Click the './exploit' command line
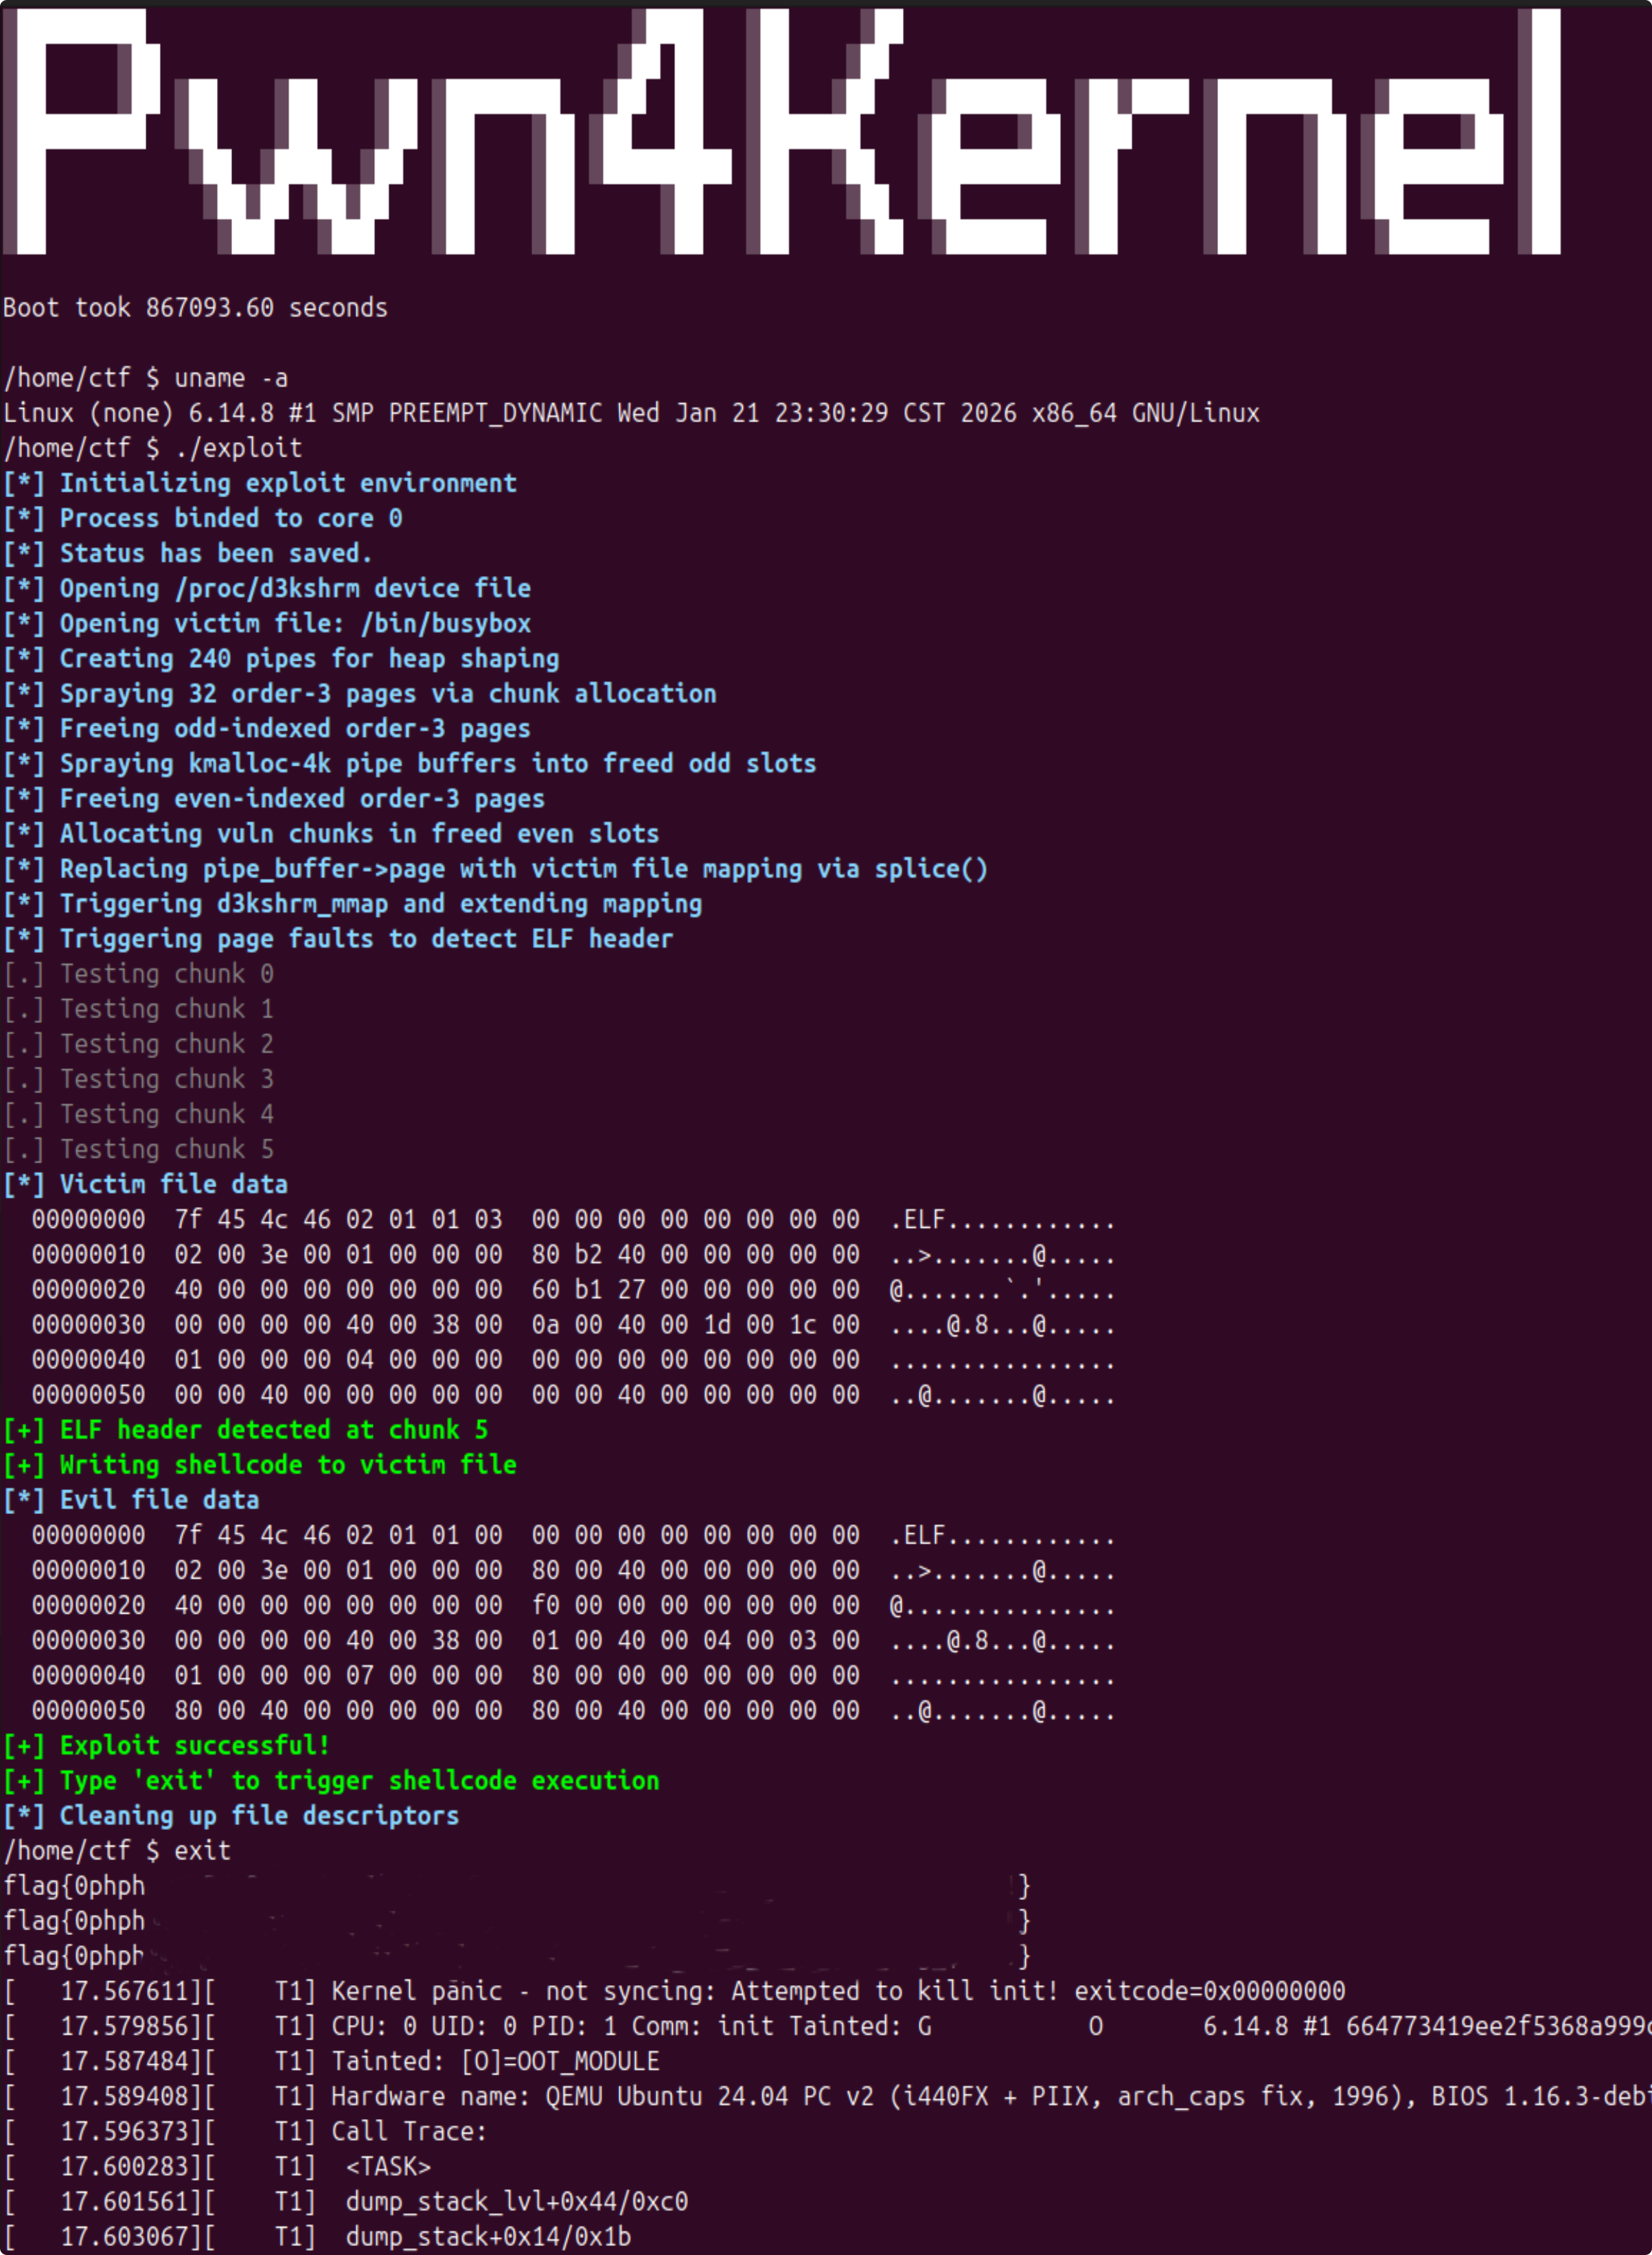The width and height of the screenshot is (1652, 2255). [238, 448]
